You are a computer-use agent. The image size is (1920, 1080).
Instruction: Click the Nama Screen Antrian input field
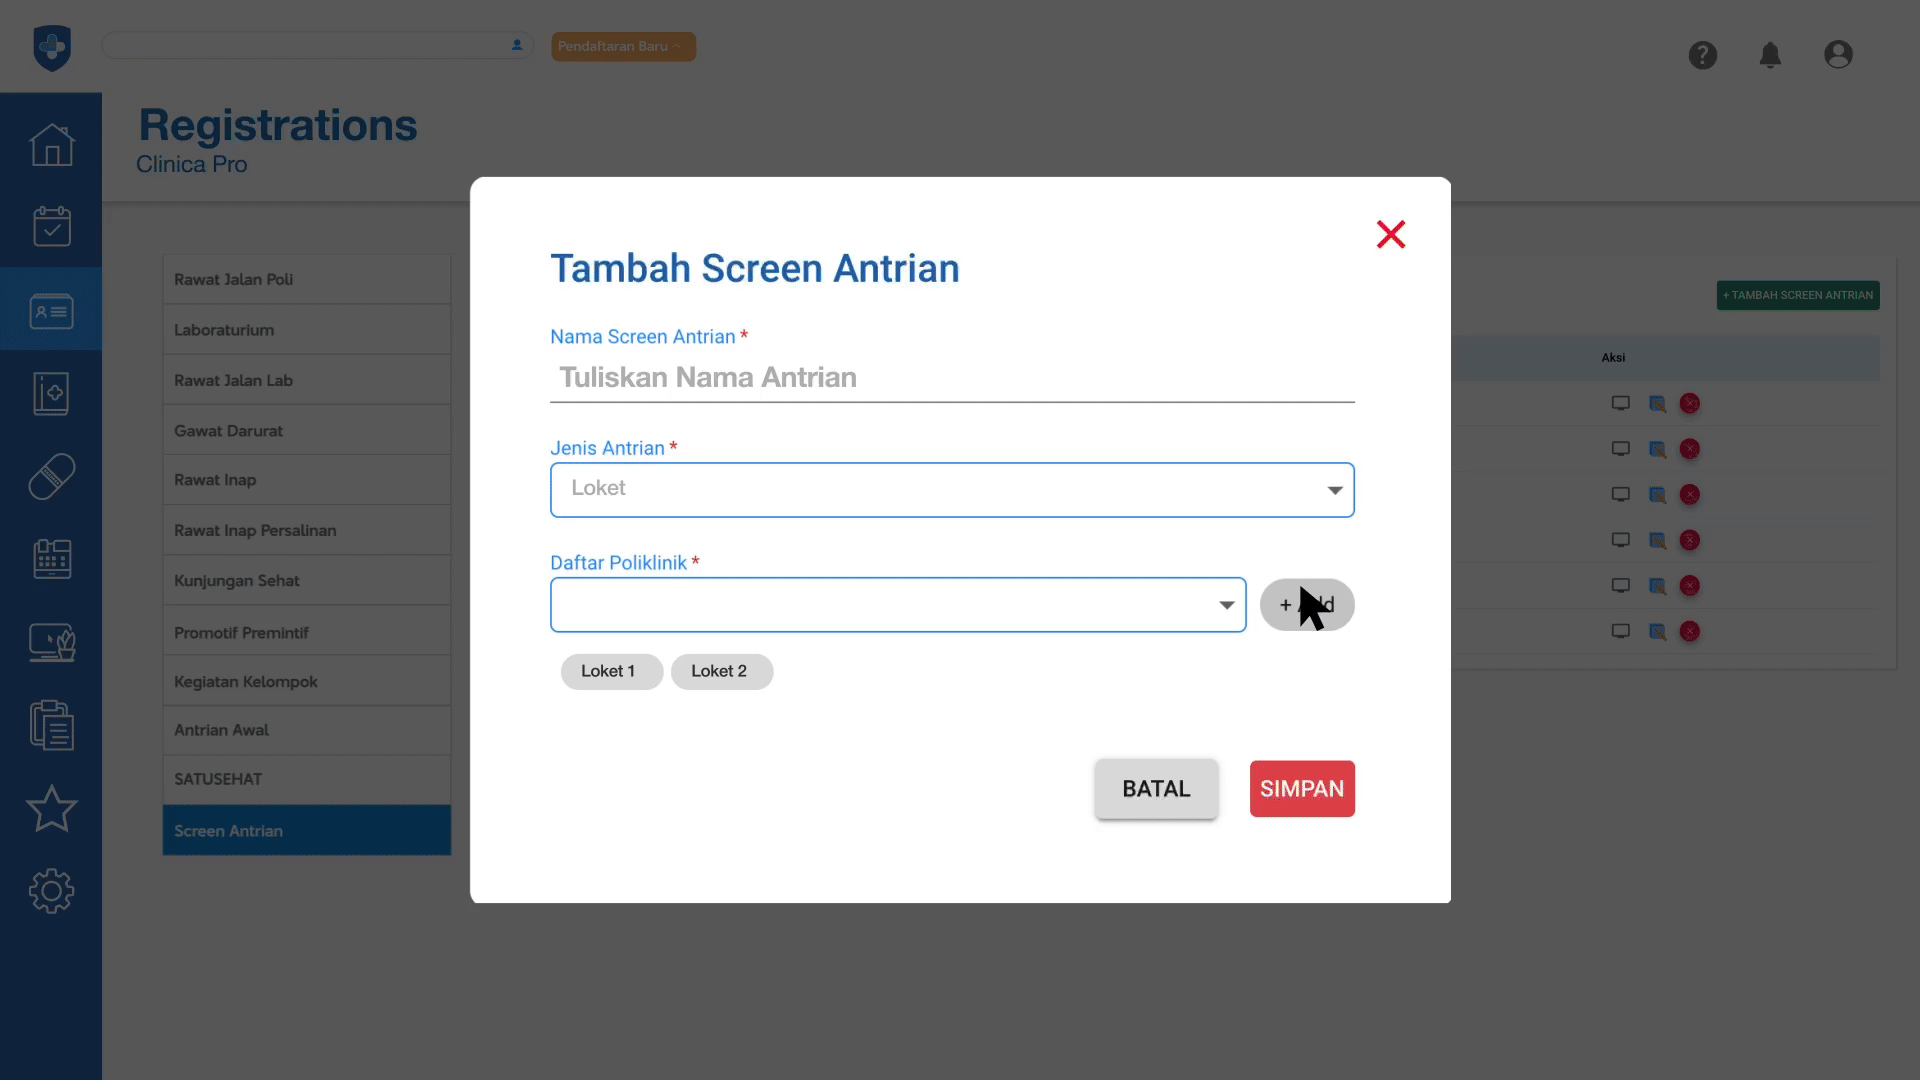point(952,378)
